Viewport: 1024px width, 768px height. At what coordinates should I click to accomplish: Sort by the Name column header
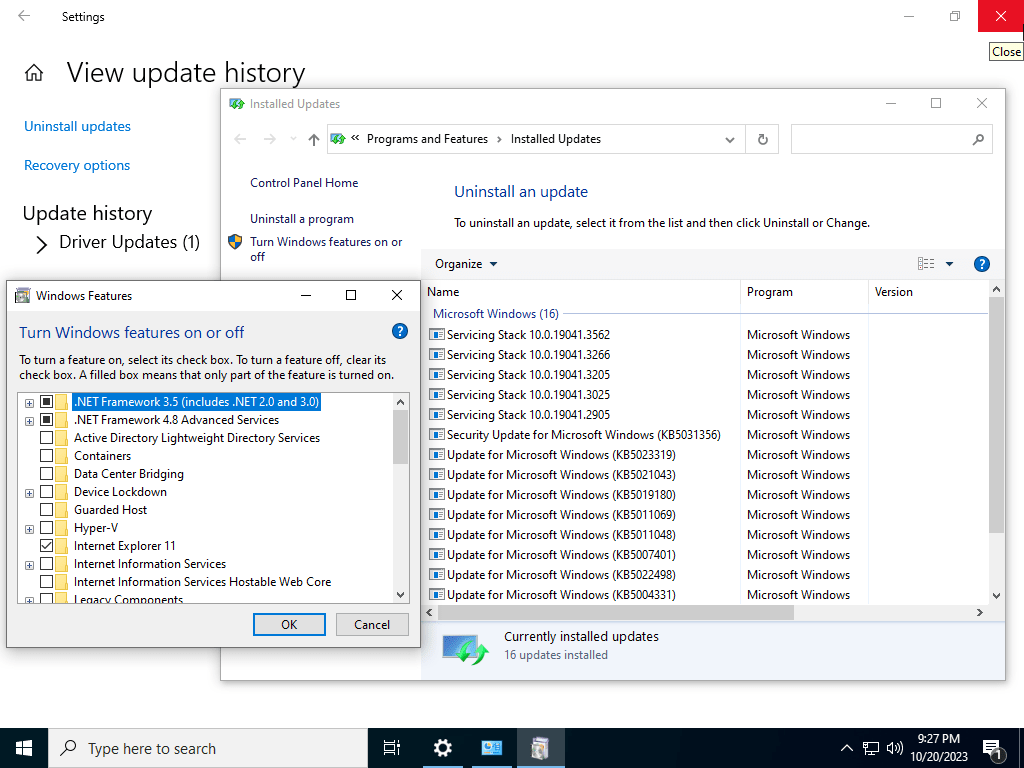click(581, 292)
